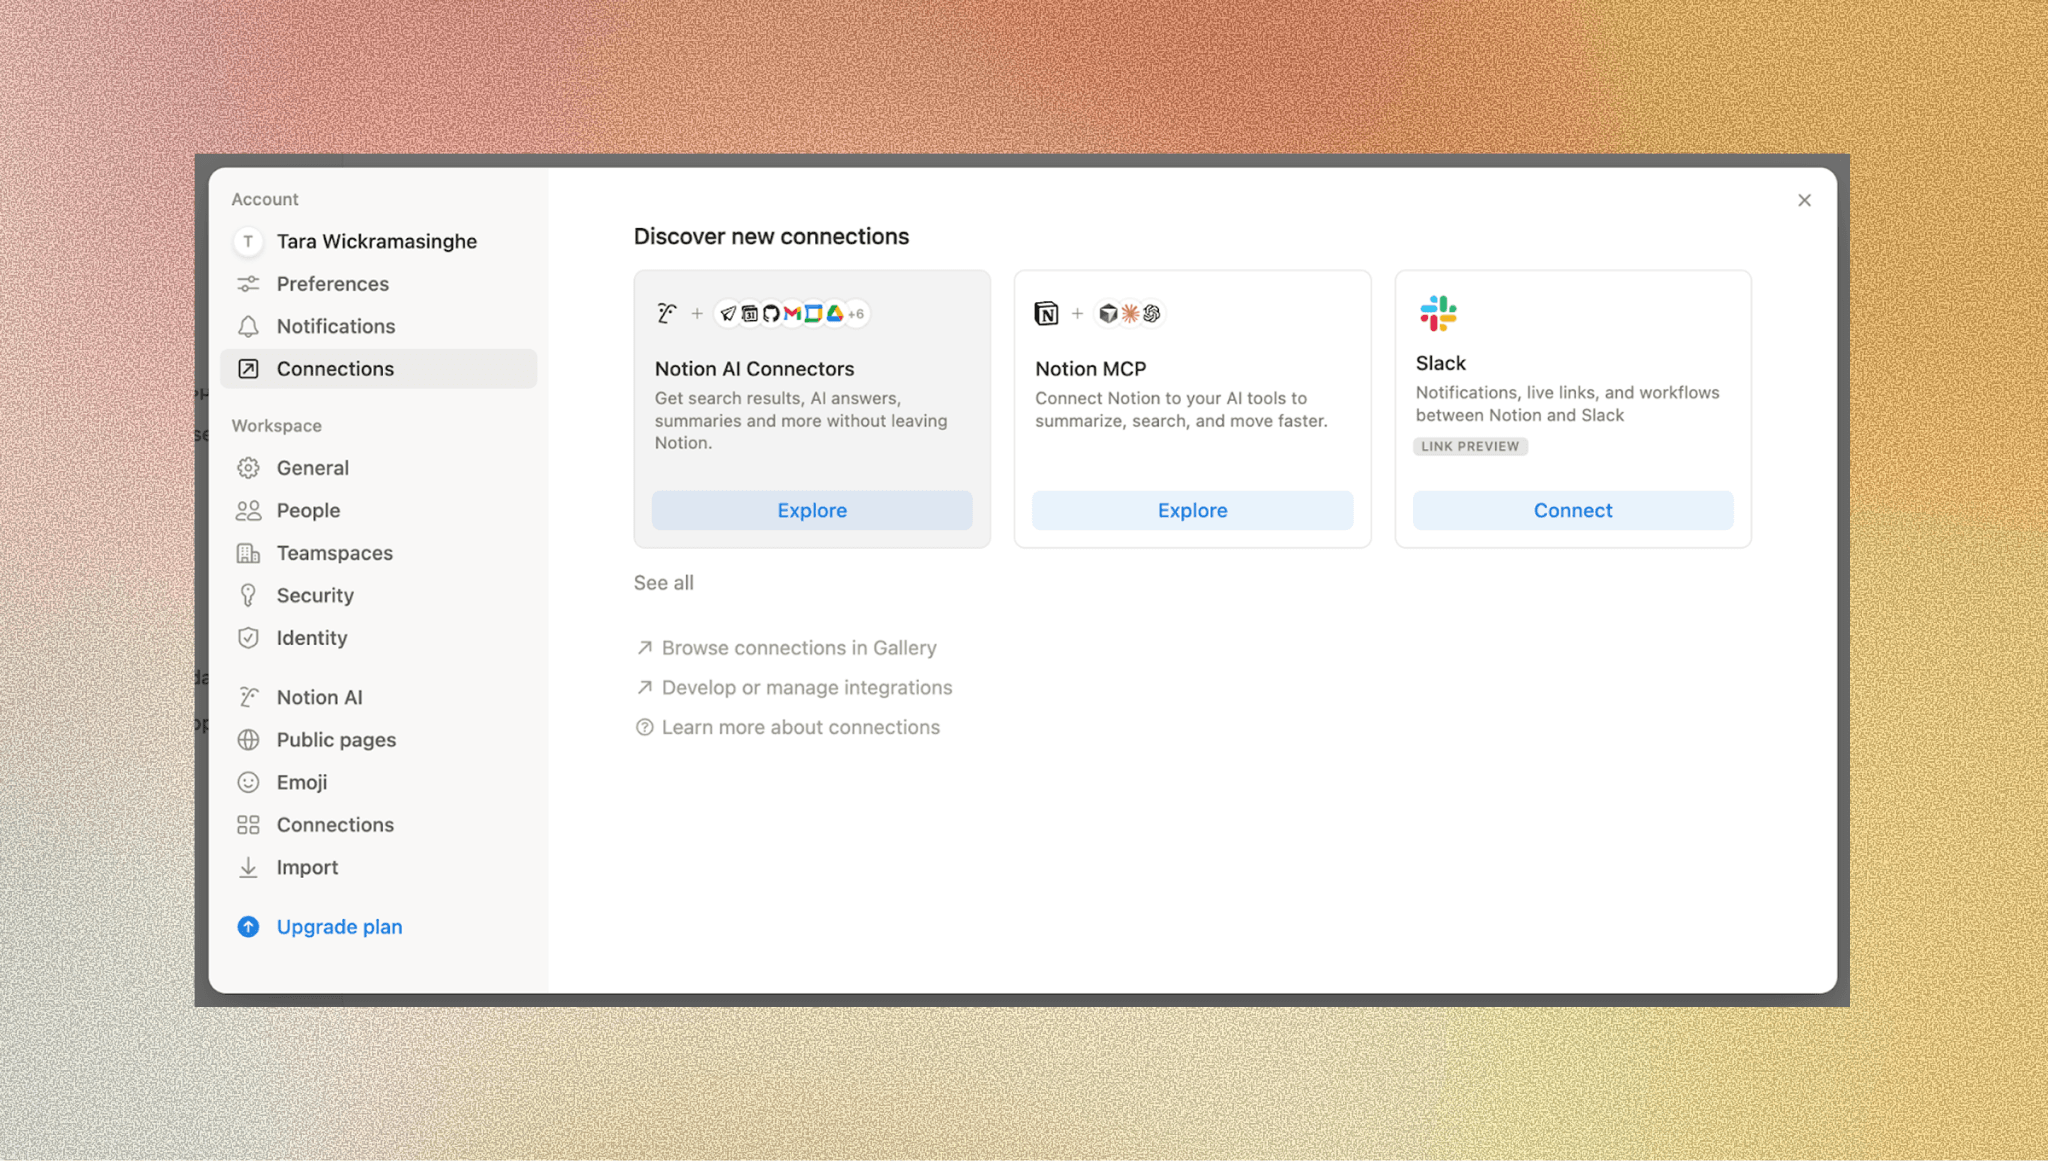Select the Gmail icon in AI Connectors card
Image resolution: width=2048 pixels, height=1161 pixels.
792,314
